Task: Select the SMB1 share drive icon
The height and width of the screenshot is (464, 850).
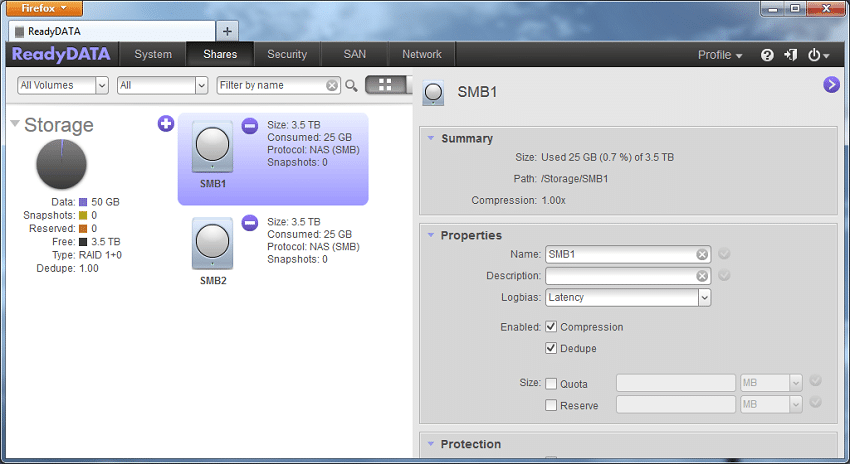Action: click(212, 147)
